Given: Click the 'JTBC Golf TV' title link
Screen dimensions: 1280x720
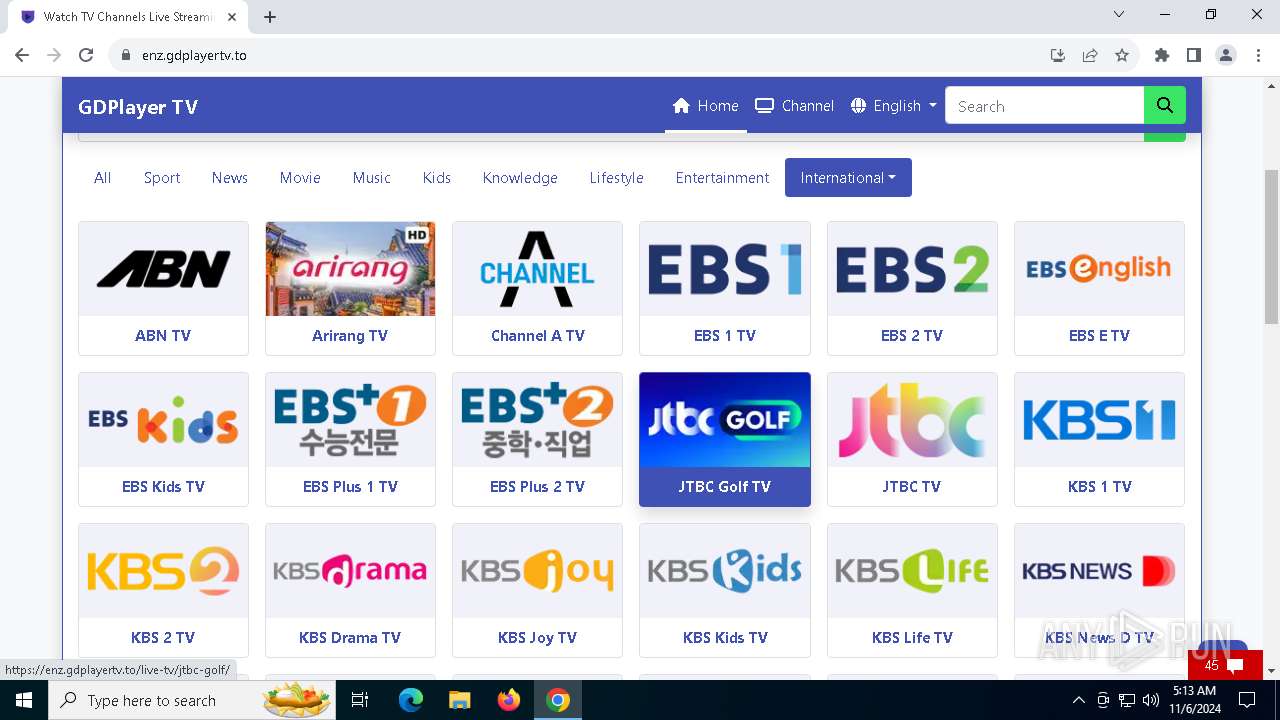Looking at the screenshot, I should 725,487.
